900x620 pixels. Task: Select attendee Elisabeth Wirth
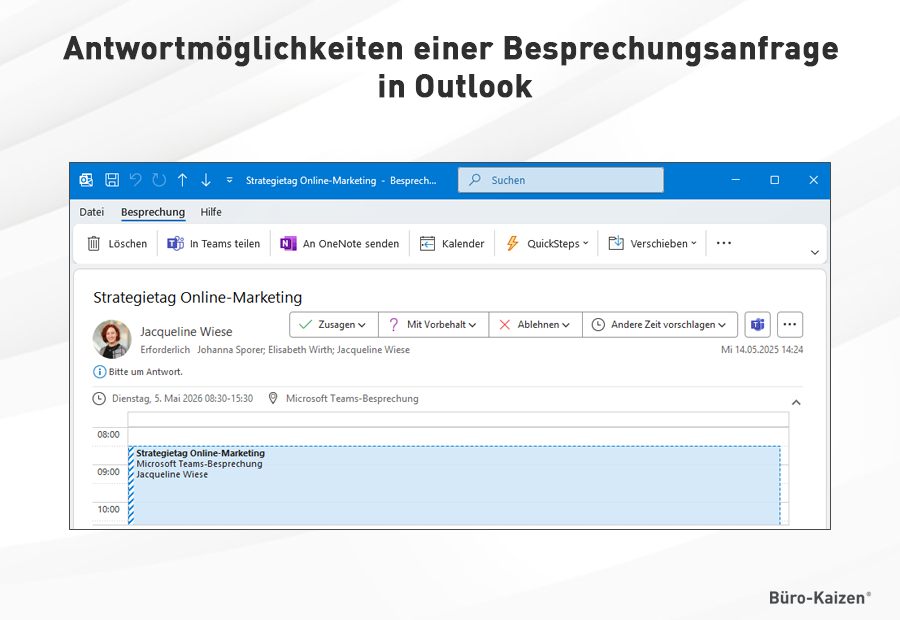pos(300,350)
